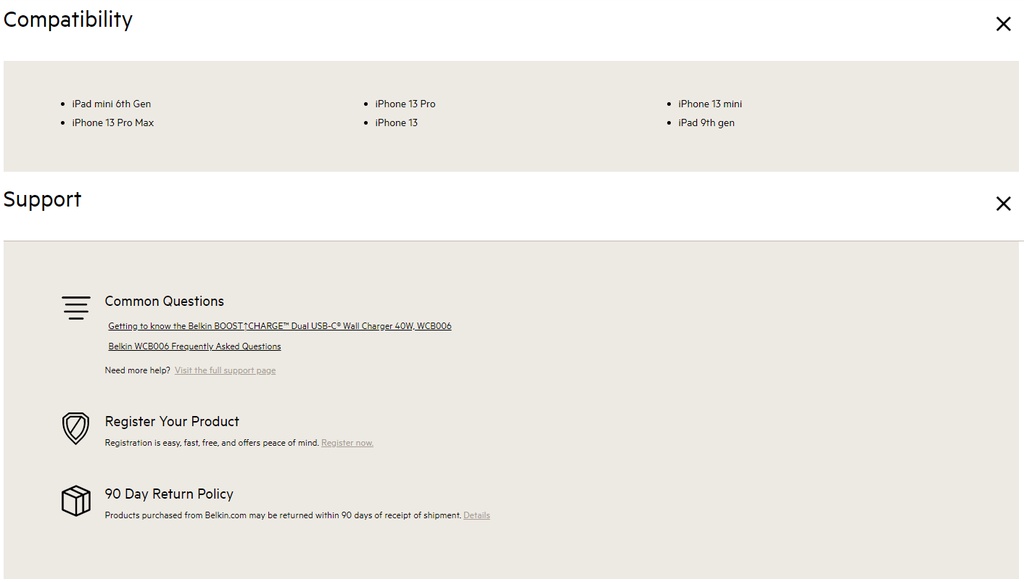Click the Common Questions list icon
This screenshot has height=582, width=1024.
tap(76, 307)
